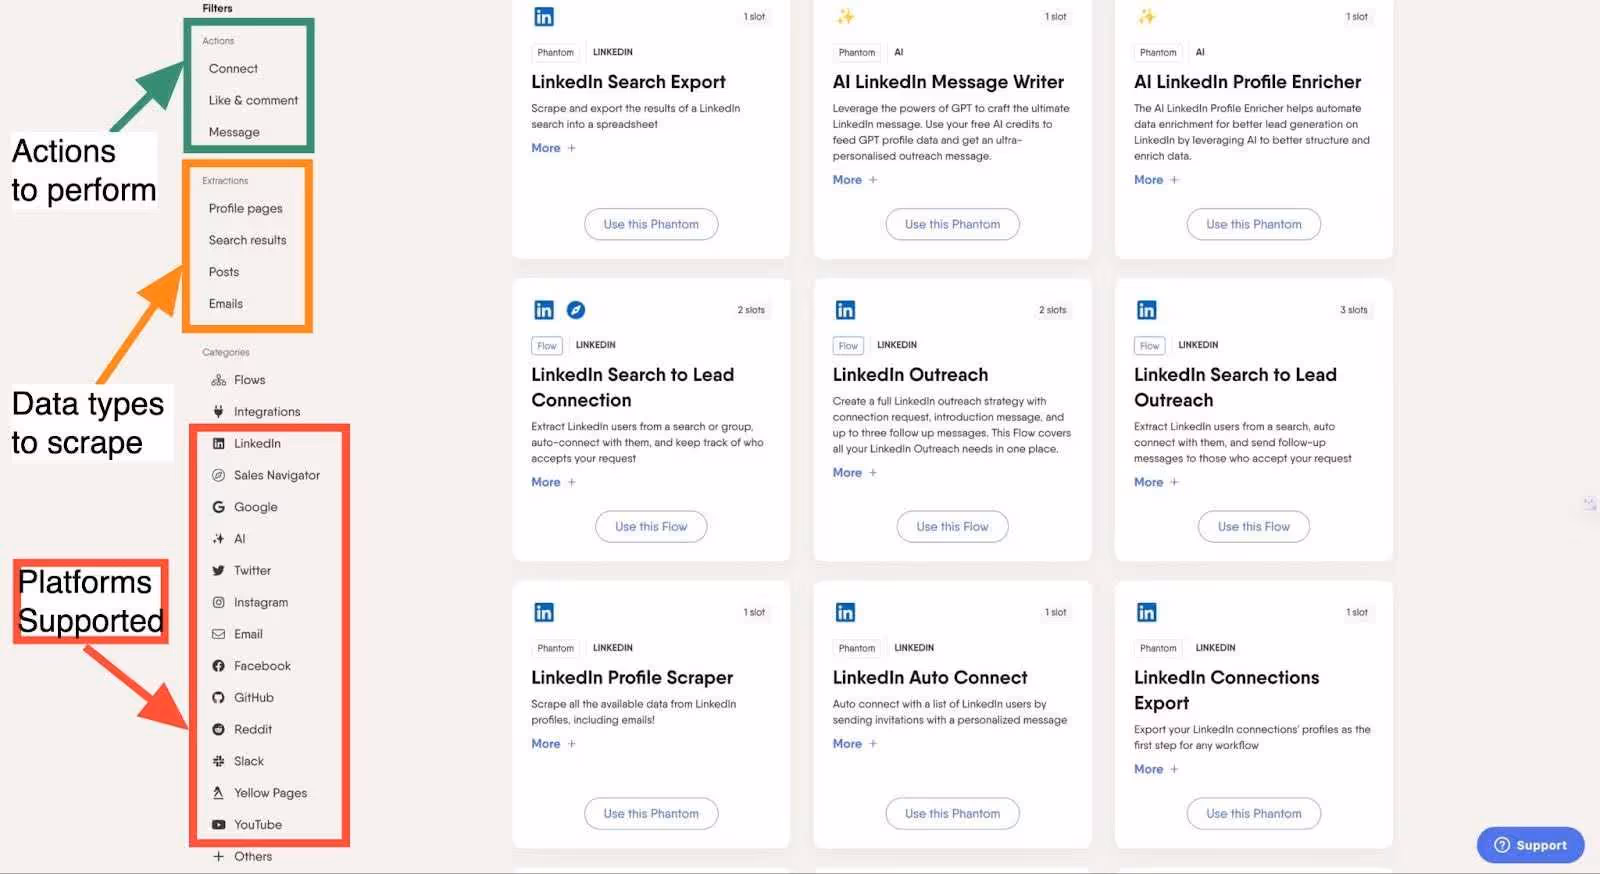Expand More on LinkedIn Outreach card

pyautogui.click(x=855, y=473)
